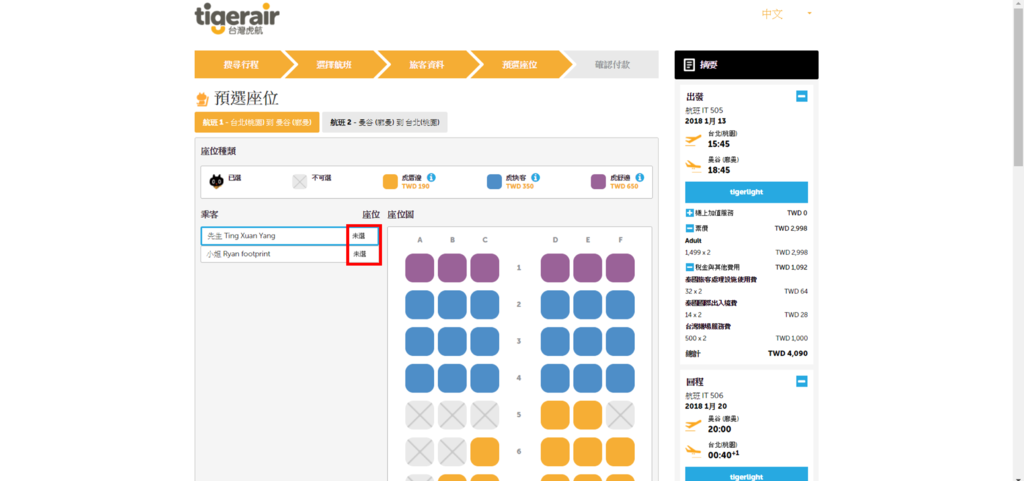Click the takeoff plane icon beside 20:00
This screenshot has height=481, width=1024.
pyautogui.click(x=694, y=426)
